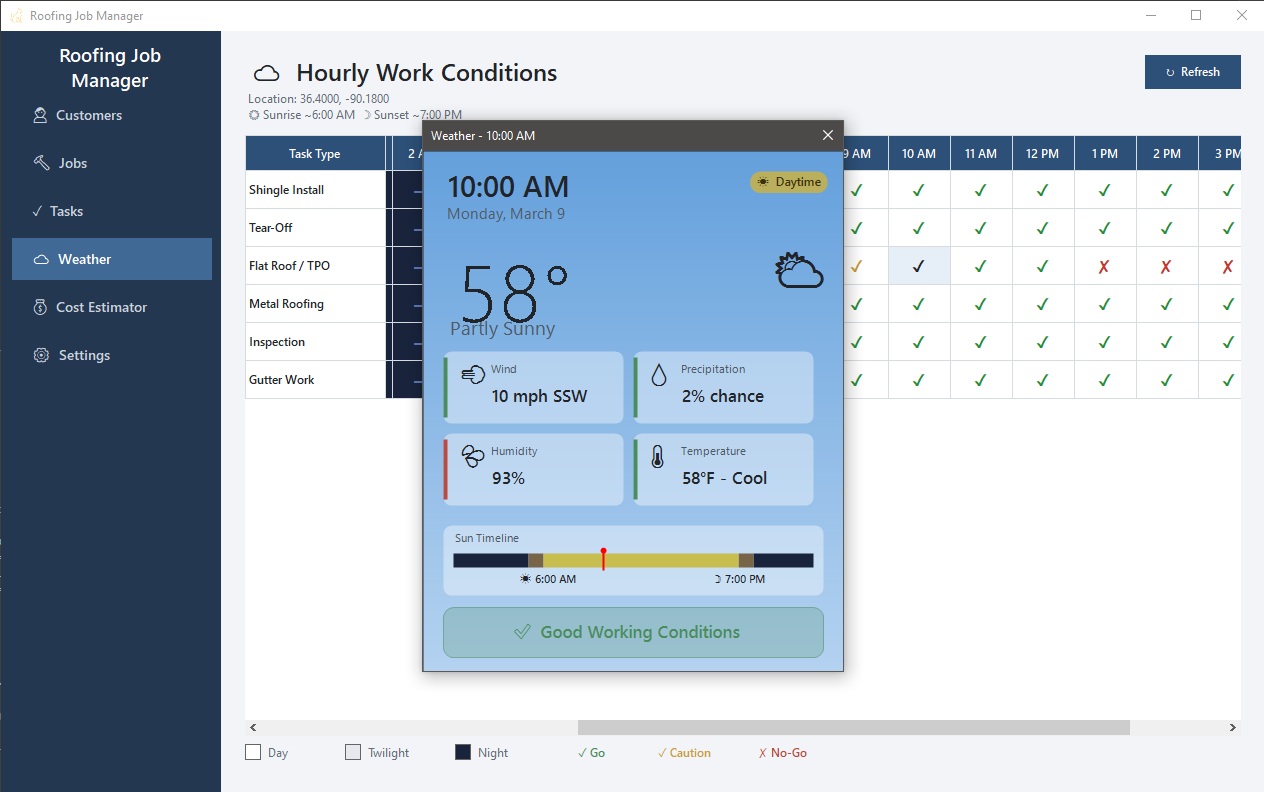Screen dimensions: 1264x792
Task: Select the 10 AM column header
Action: point(919,154)
